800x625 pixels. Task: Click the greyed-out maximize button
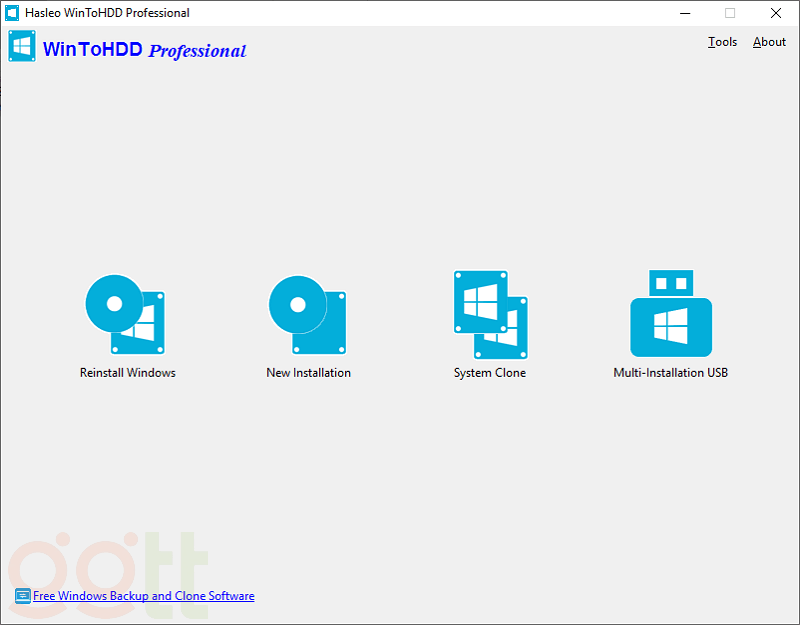pos(730,13)
